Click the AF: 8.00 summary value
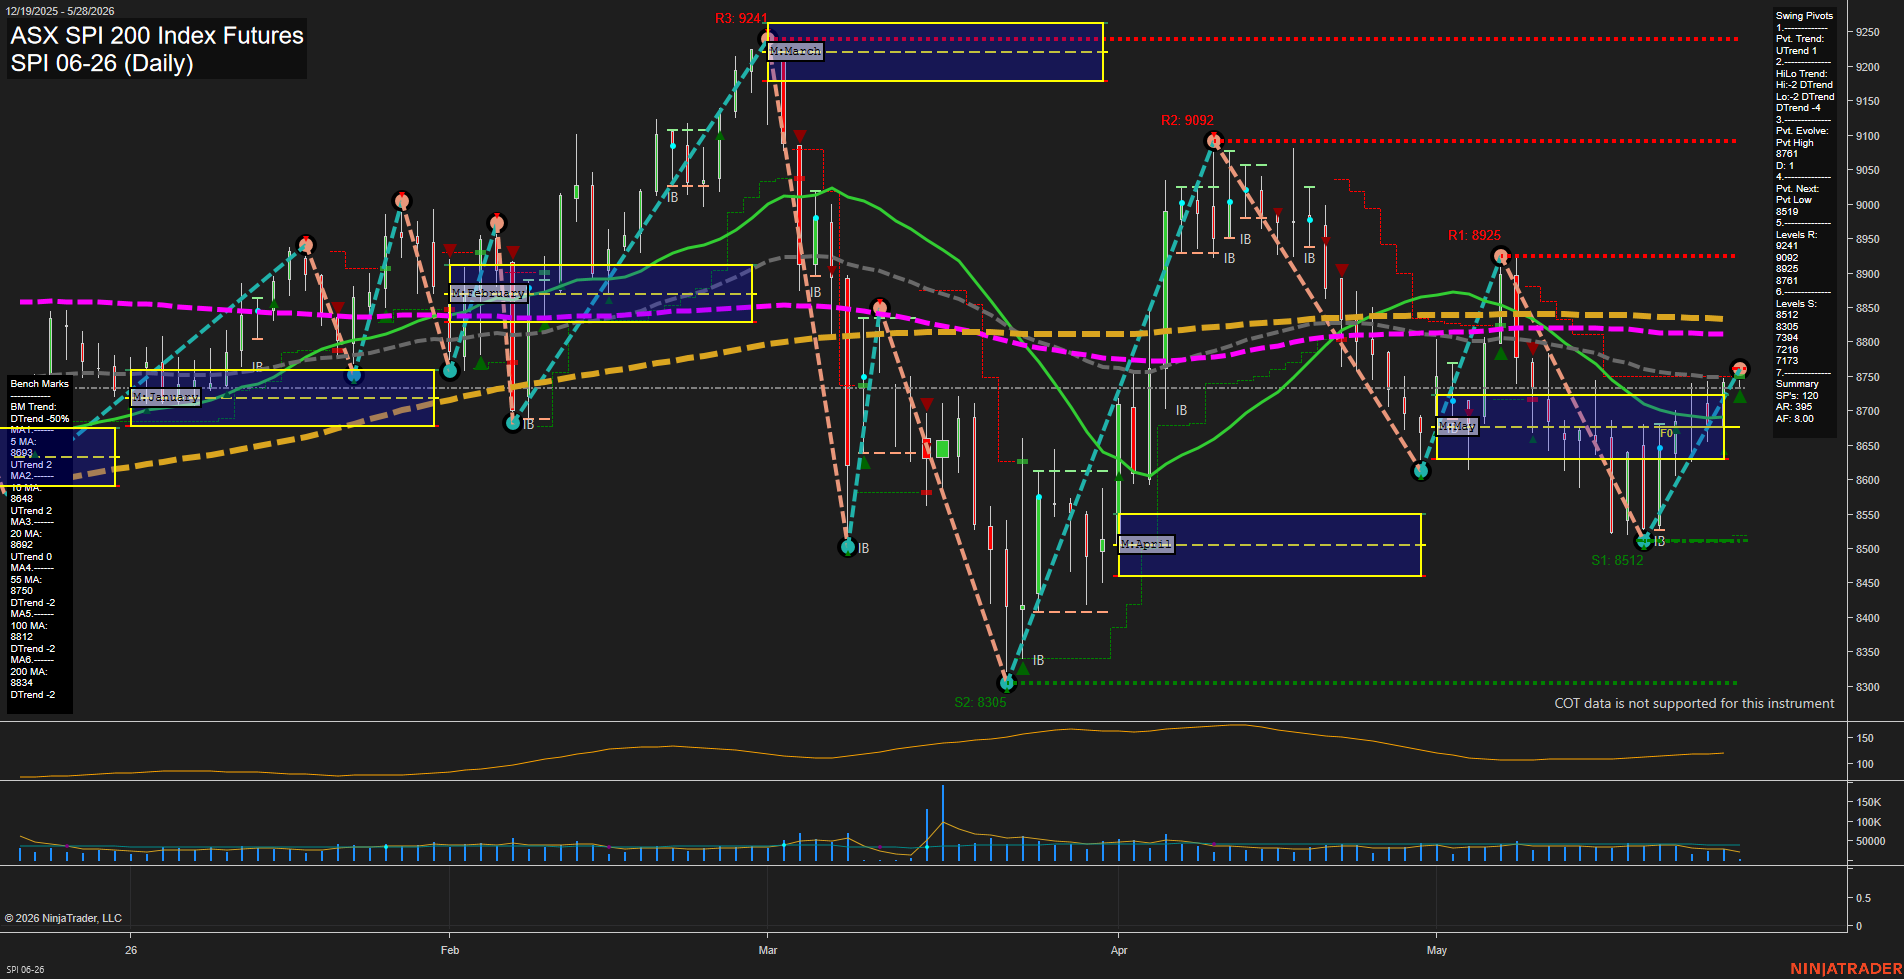The image size is (1904, 979). 1795,419
